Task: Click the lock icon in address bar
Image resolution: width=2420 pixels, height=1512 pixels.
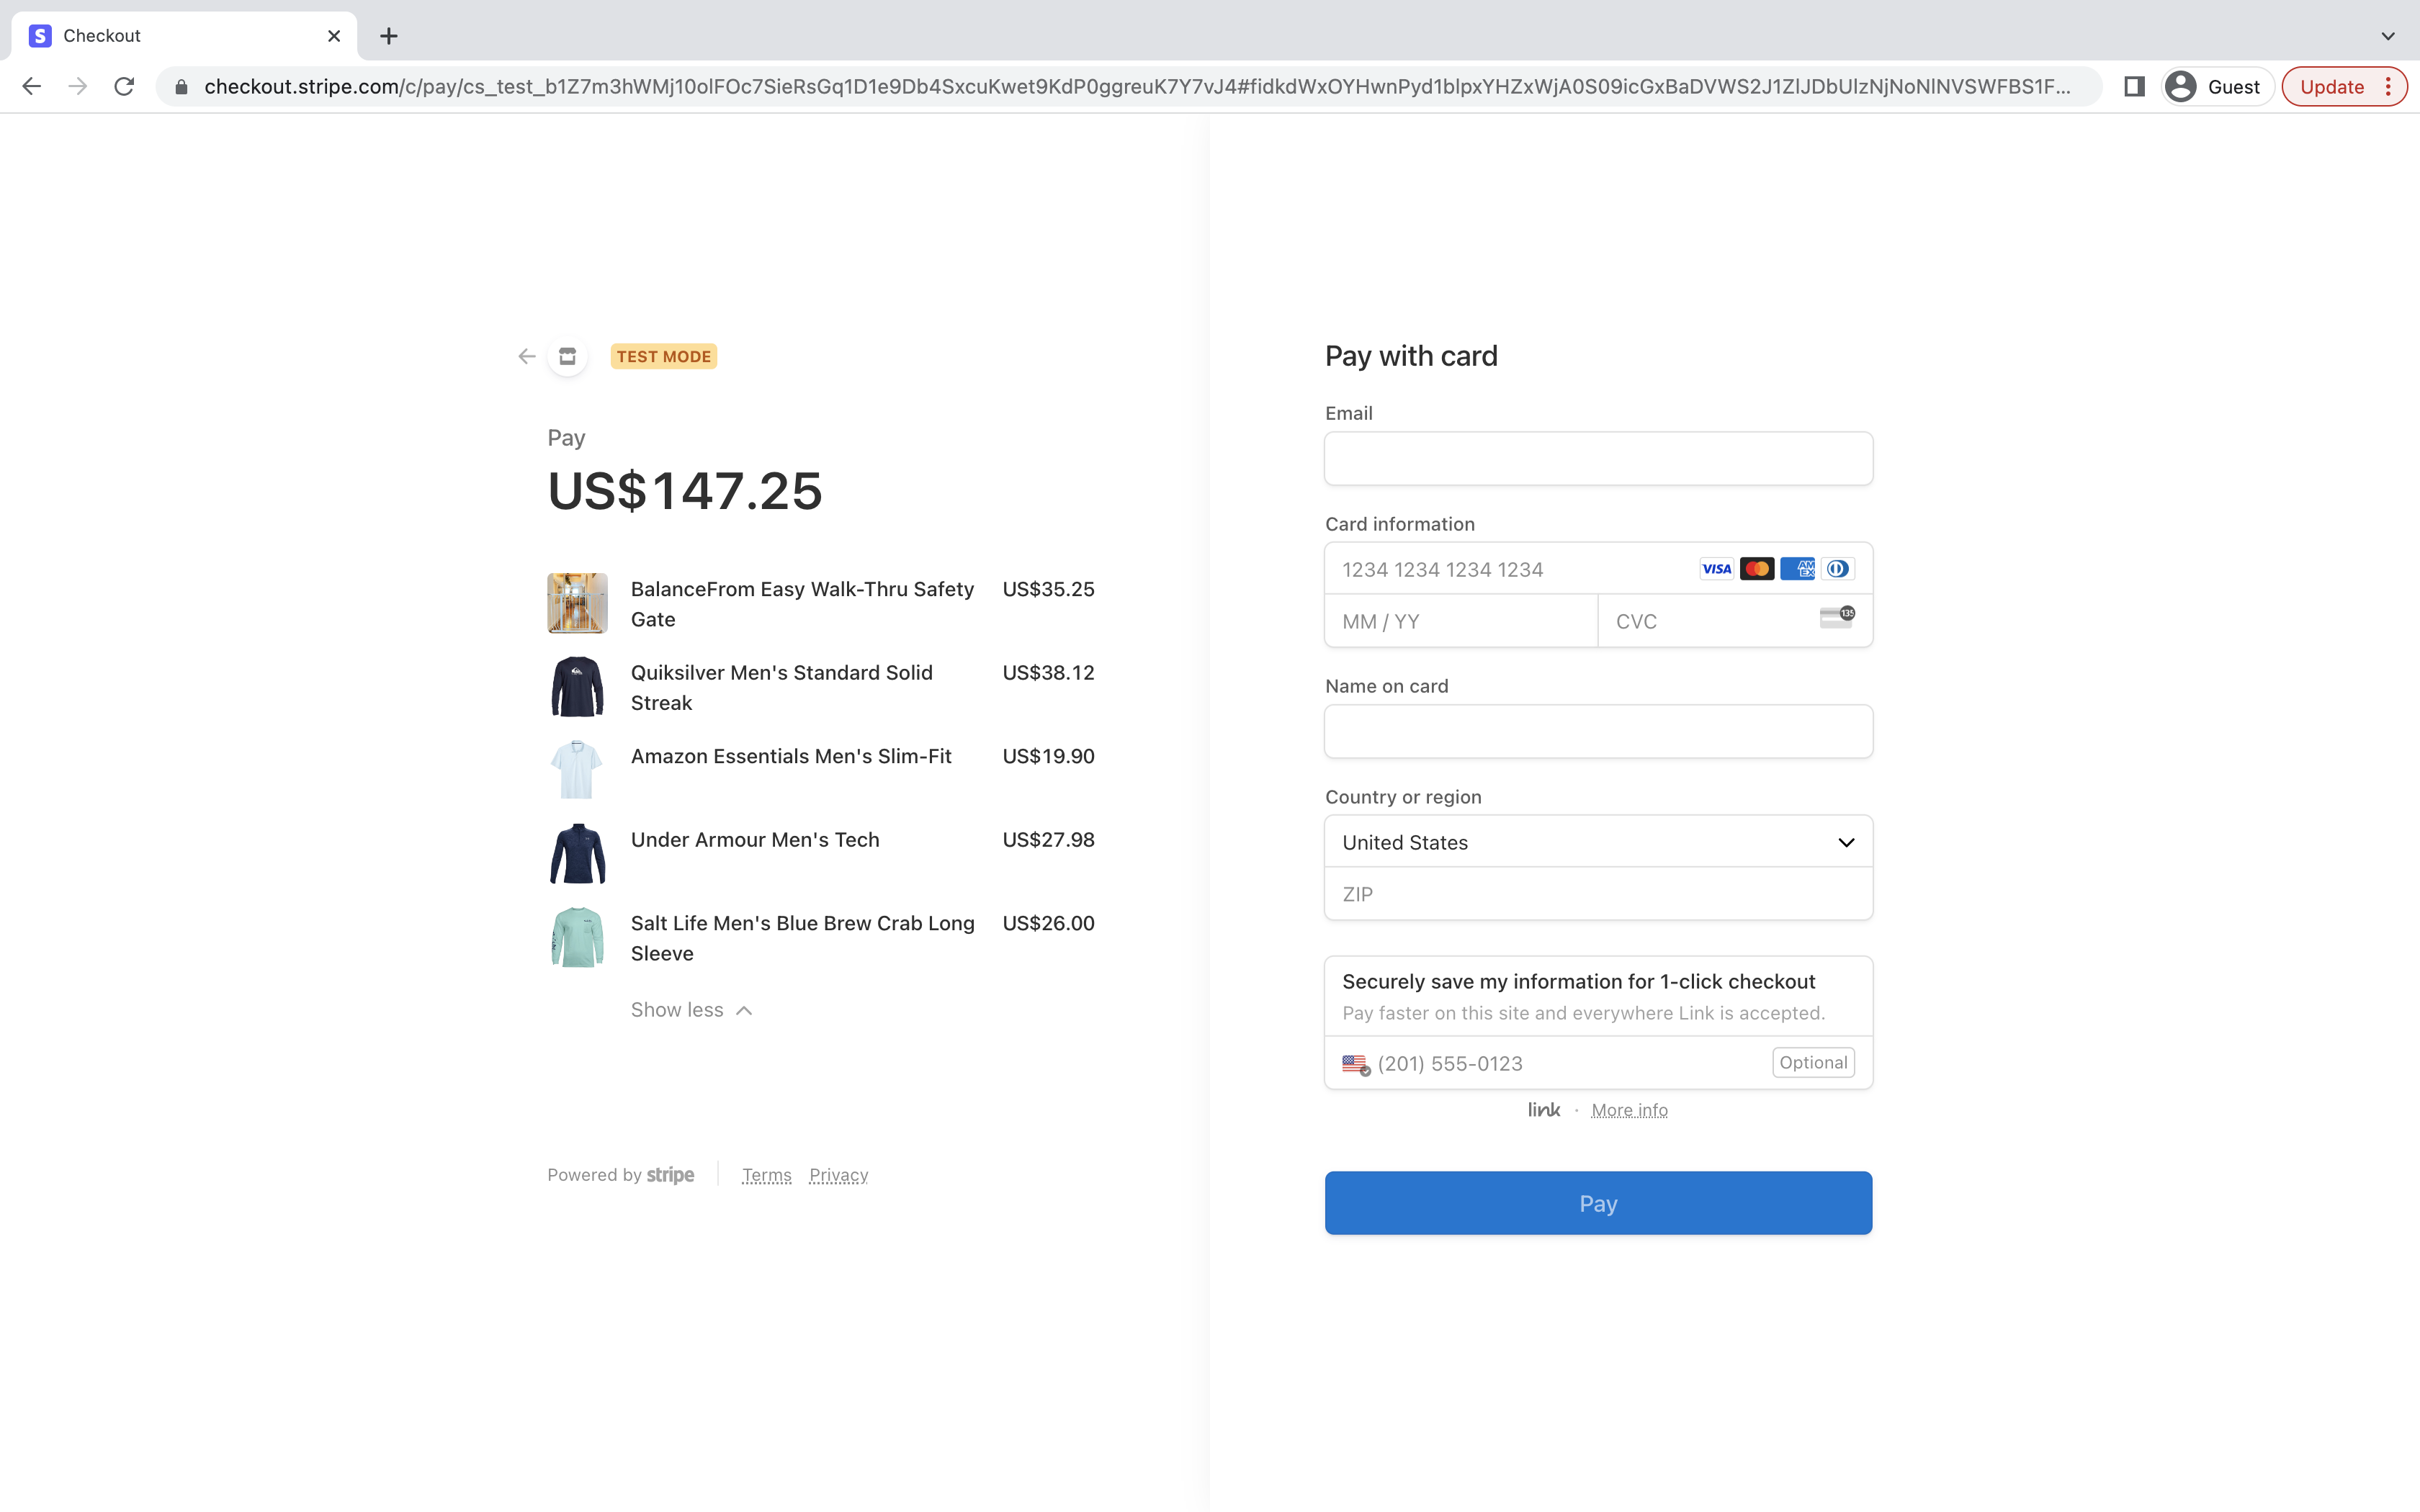Action: [181, 87]
